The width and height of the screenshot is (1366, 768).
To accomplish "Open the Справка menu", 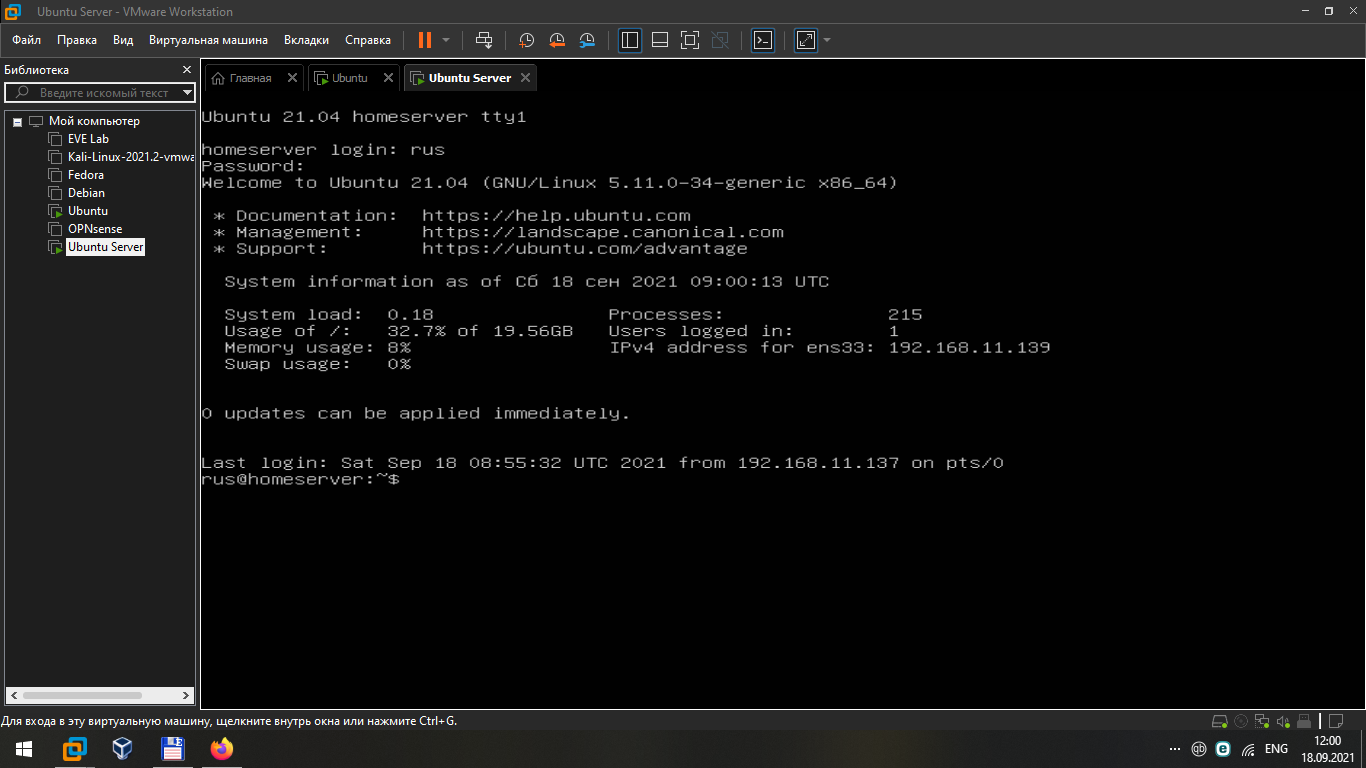I will point(368,40).
